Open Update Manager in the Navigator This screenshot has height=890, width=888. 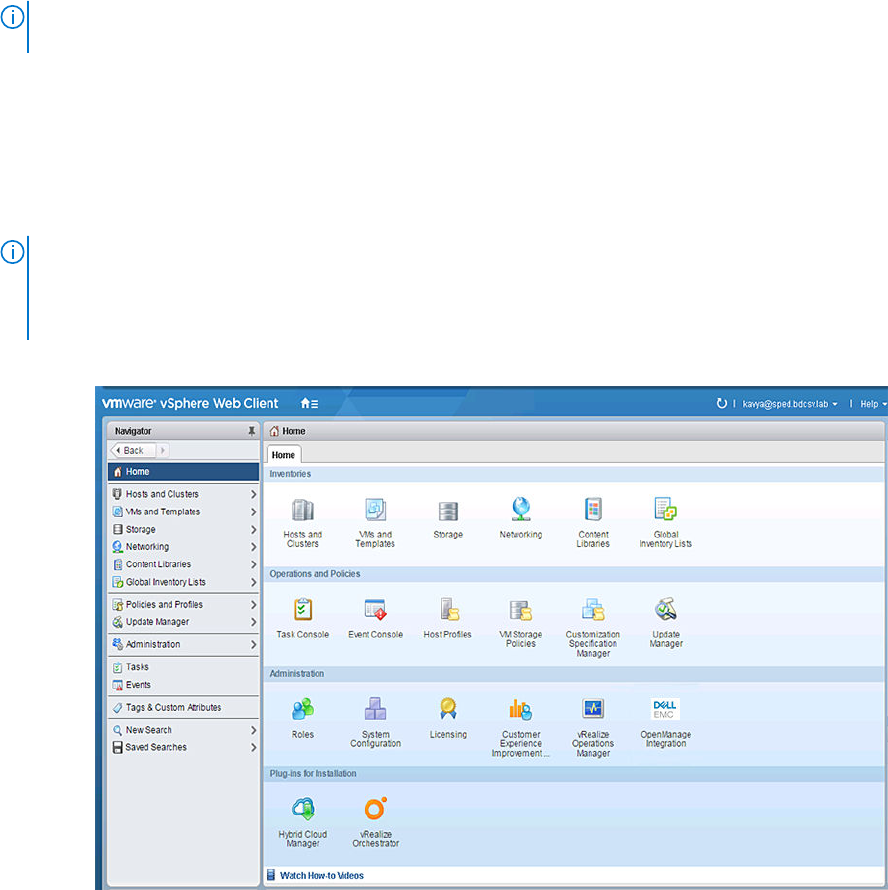(183, 622)
